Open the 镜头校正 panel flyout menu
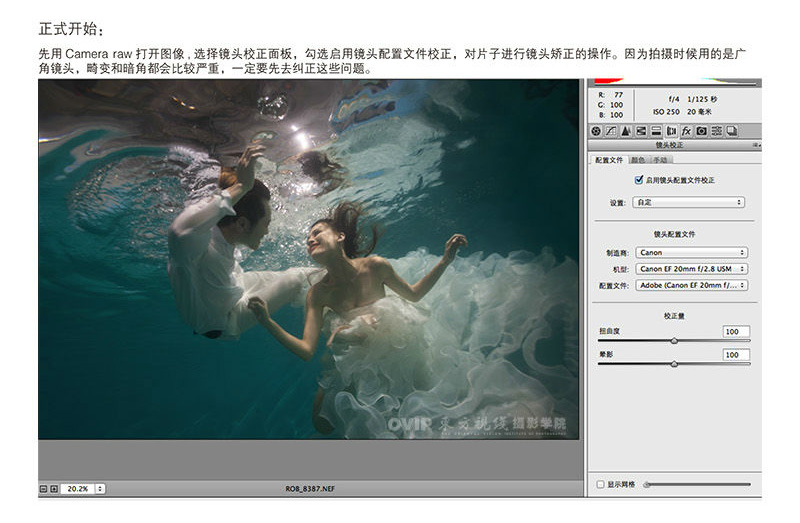This screenshot has height=523, width=800. 757,145
